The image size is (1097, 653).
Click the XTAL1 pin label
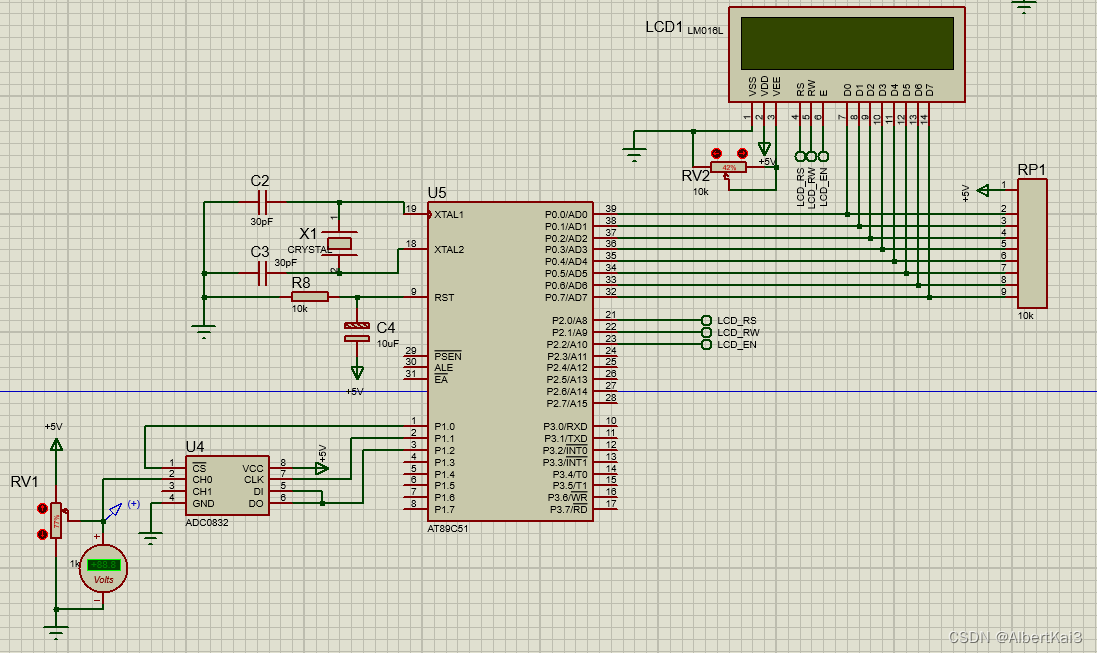(449, 214)
